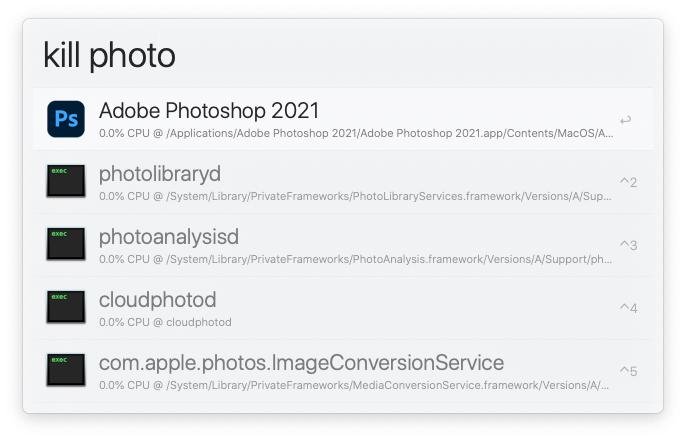Click the ImageConversionService exec icon

[66, 370]
